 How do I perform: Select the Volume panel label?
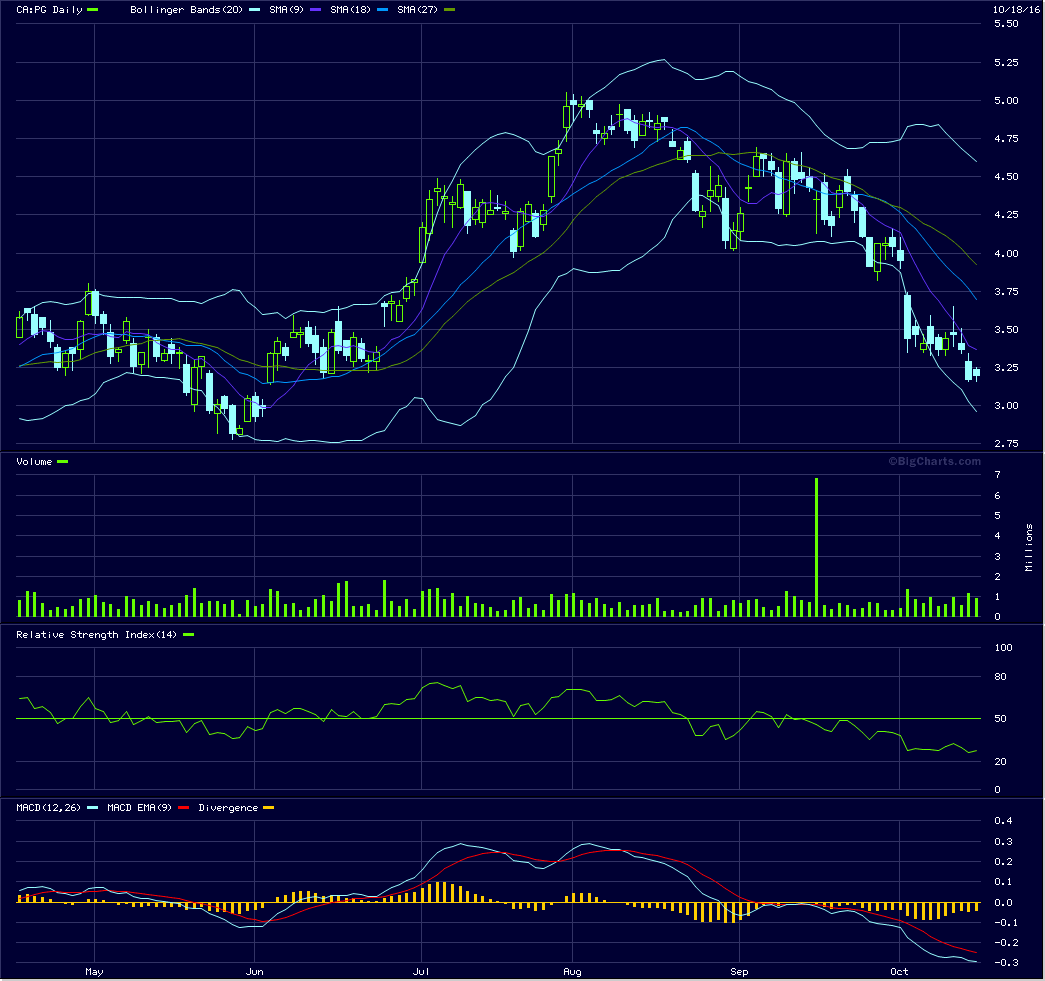[34, 461]
